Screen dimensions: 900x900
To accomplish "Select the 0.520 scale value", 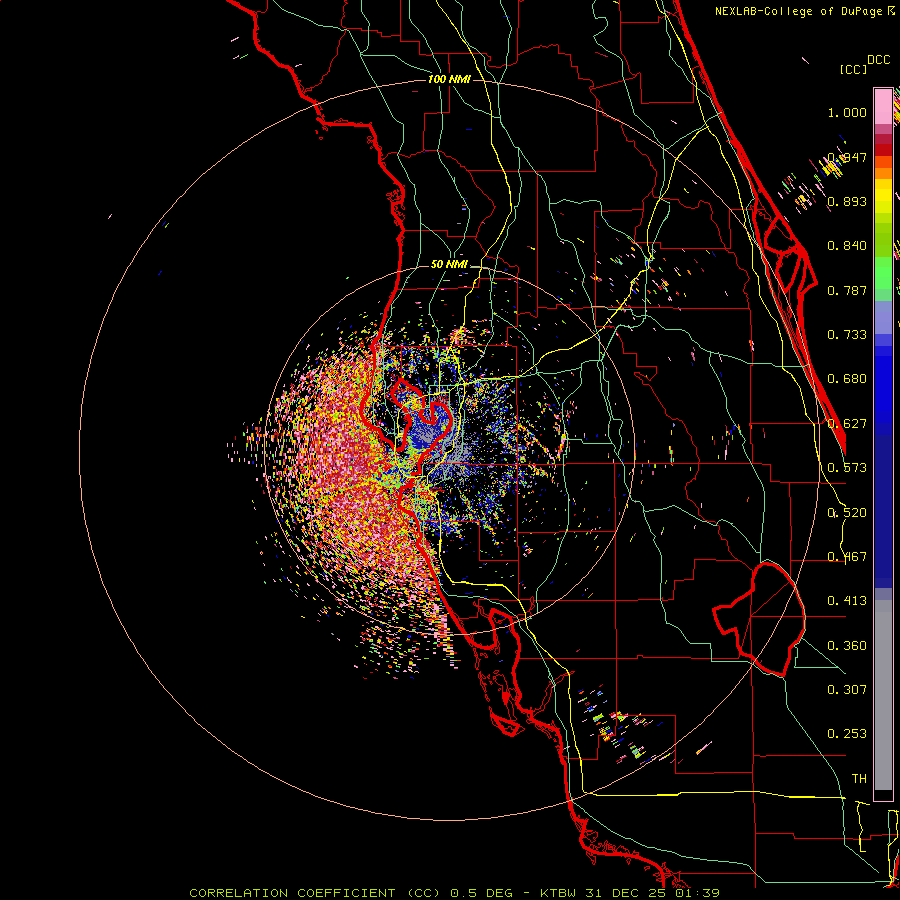I will [x=847, y=513].
